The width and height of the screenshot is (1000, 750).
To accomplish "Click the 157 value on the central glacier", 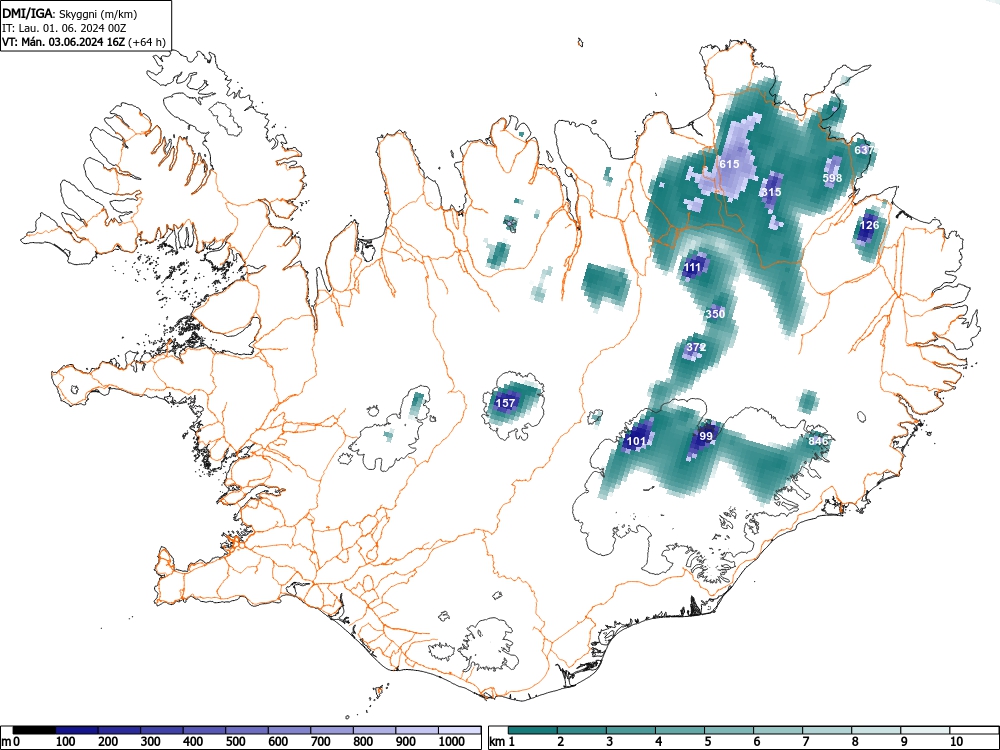I will point(505,403).
